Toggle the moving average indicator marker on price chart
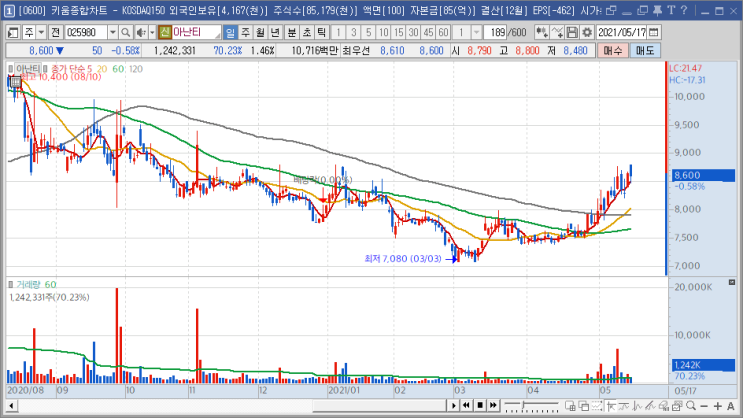743x418 pixels. 45,69
